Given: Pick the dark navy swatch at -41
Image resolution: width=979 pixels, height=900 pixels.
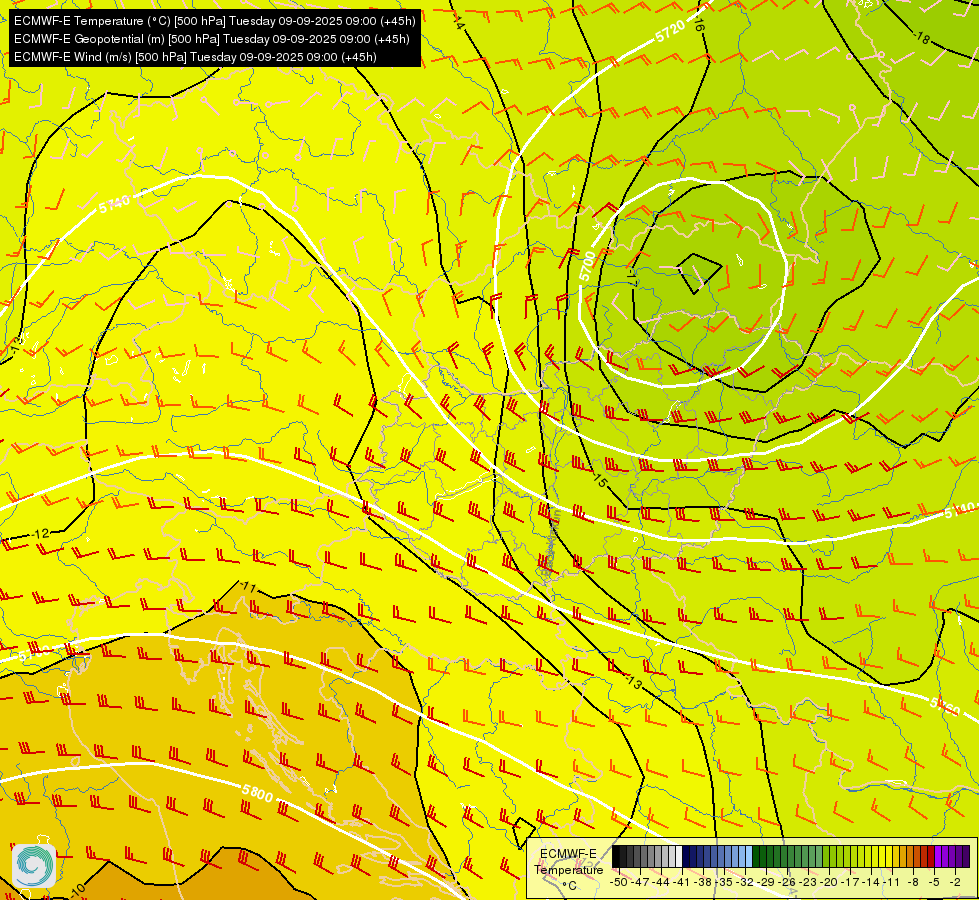Looking at the screenshot, I should (x=686, y=856).
